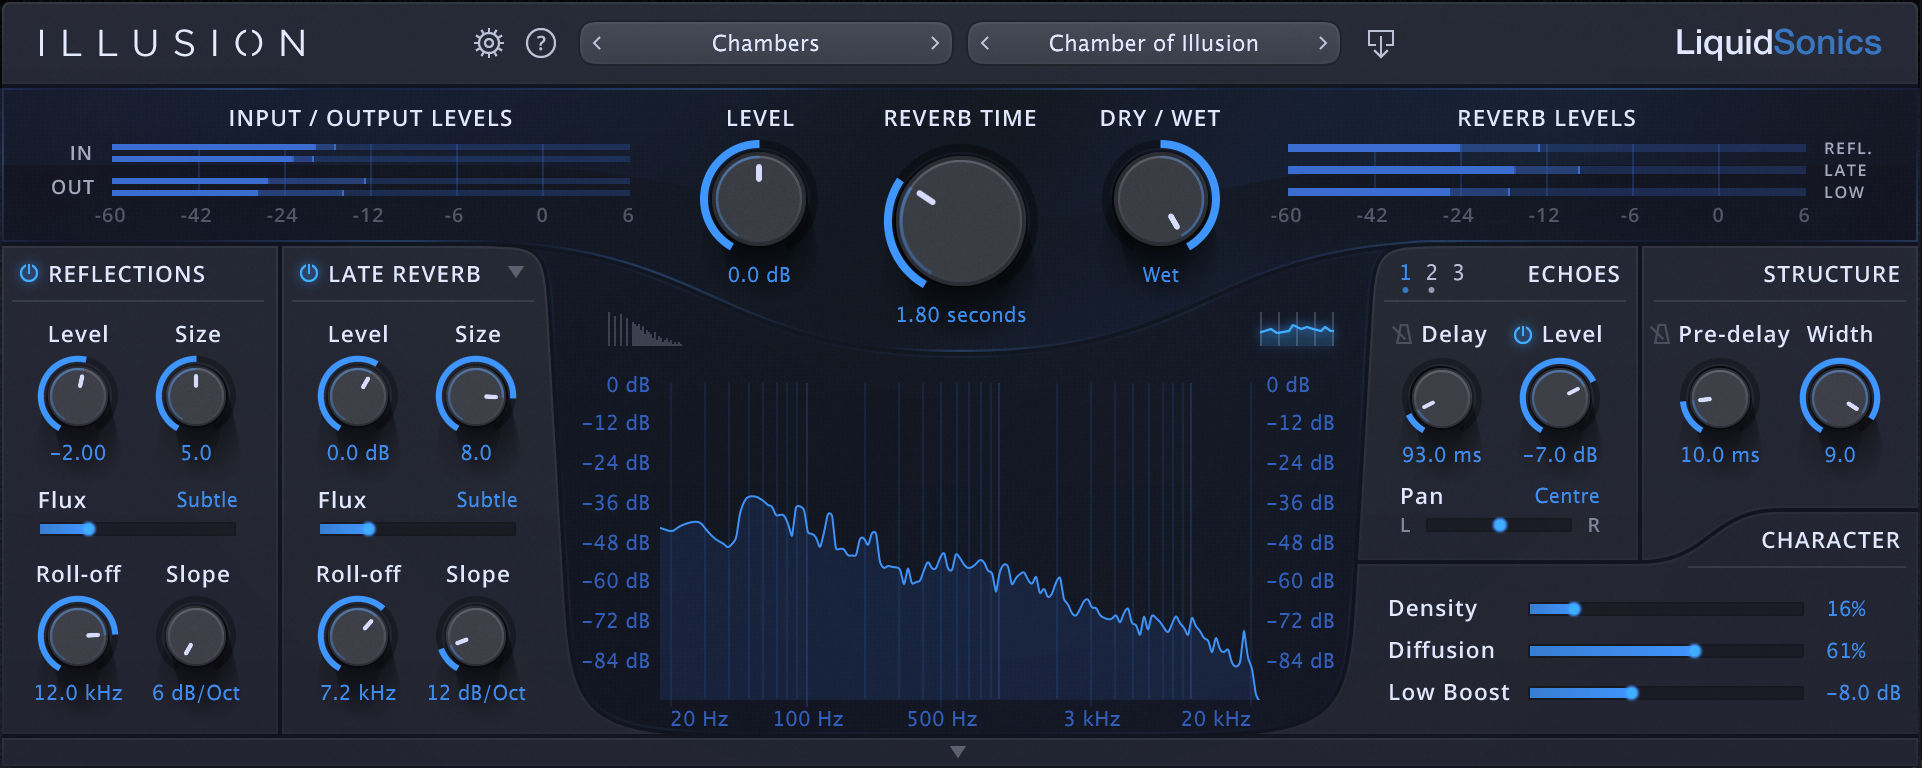Image resolution: width=1922 pixels, height=768 pixels.
Task: Disable the Late Reverb section power button
Action: pyautogui.click(x=309, y=273)
